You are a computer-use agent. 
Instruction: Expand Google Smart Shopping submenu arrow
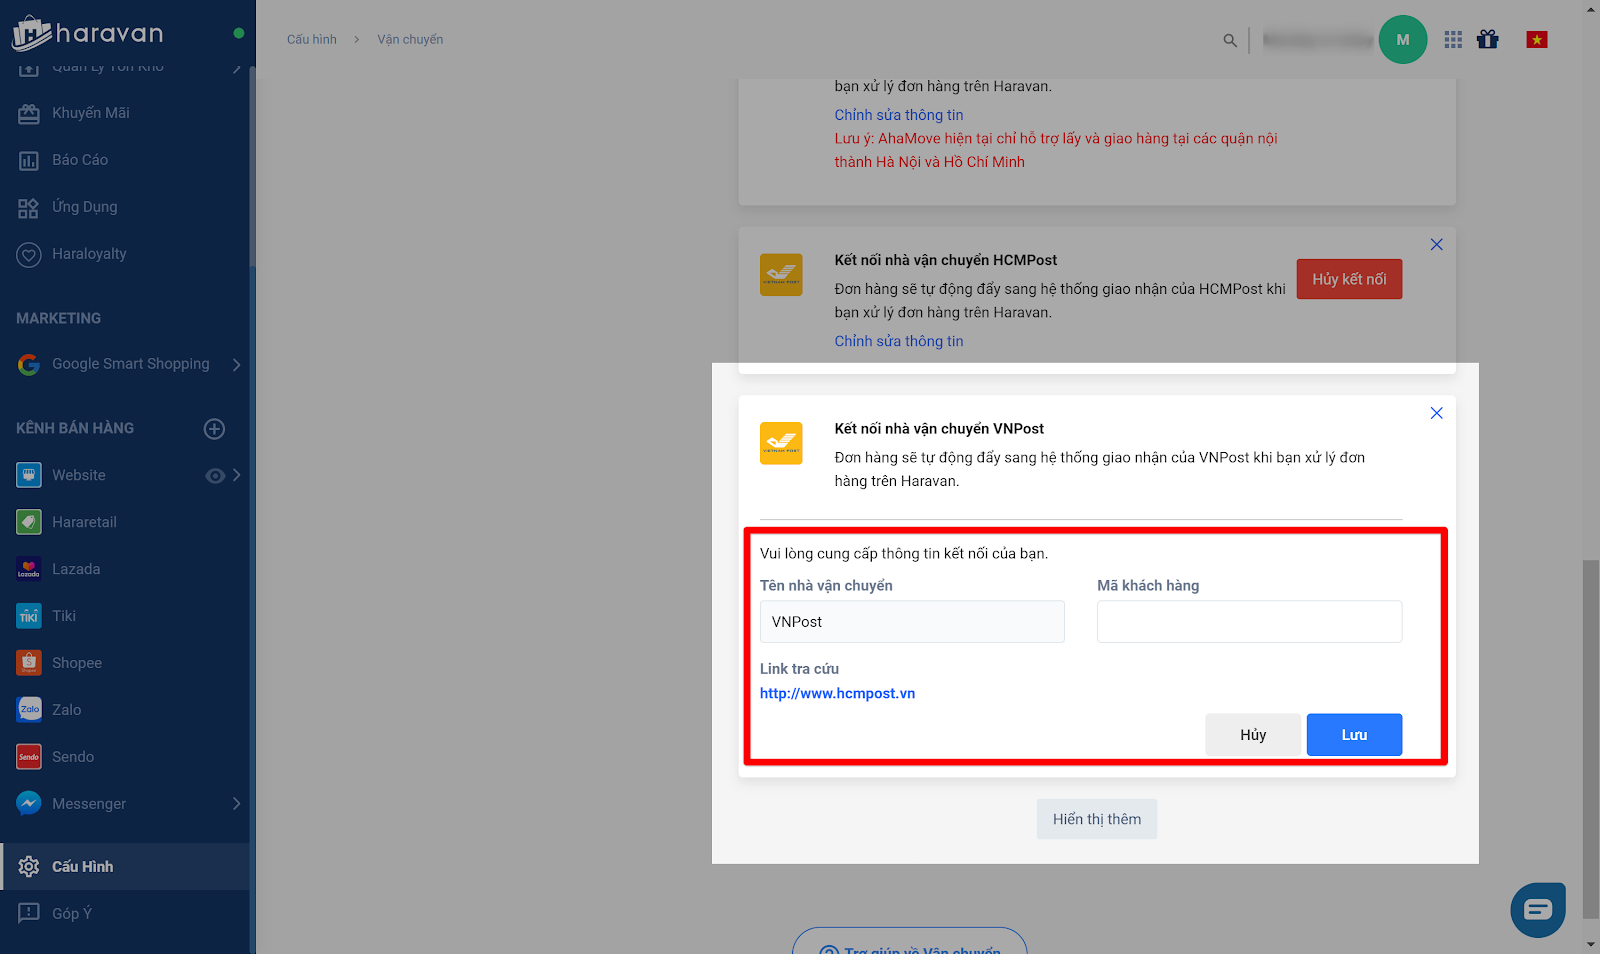click(x=237, y=364)
